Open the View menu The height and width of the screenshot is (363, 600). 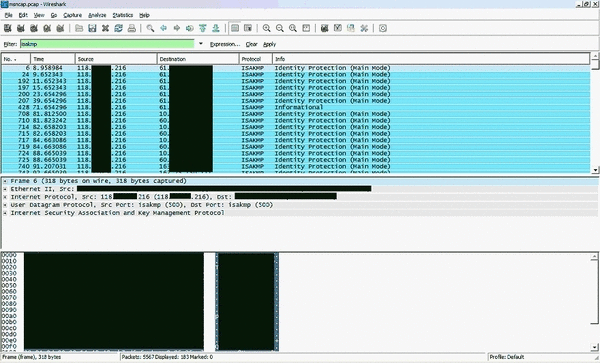[39, 15]
